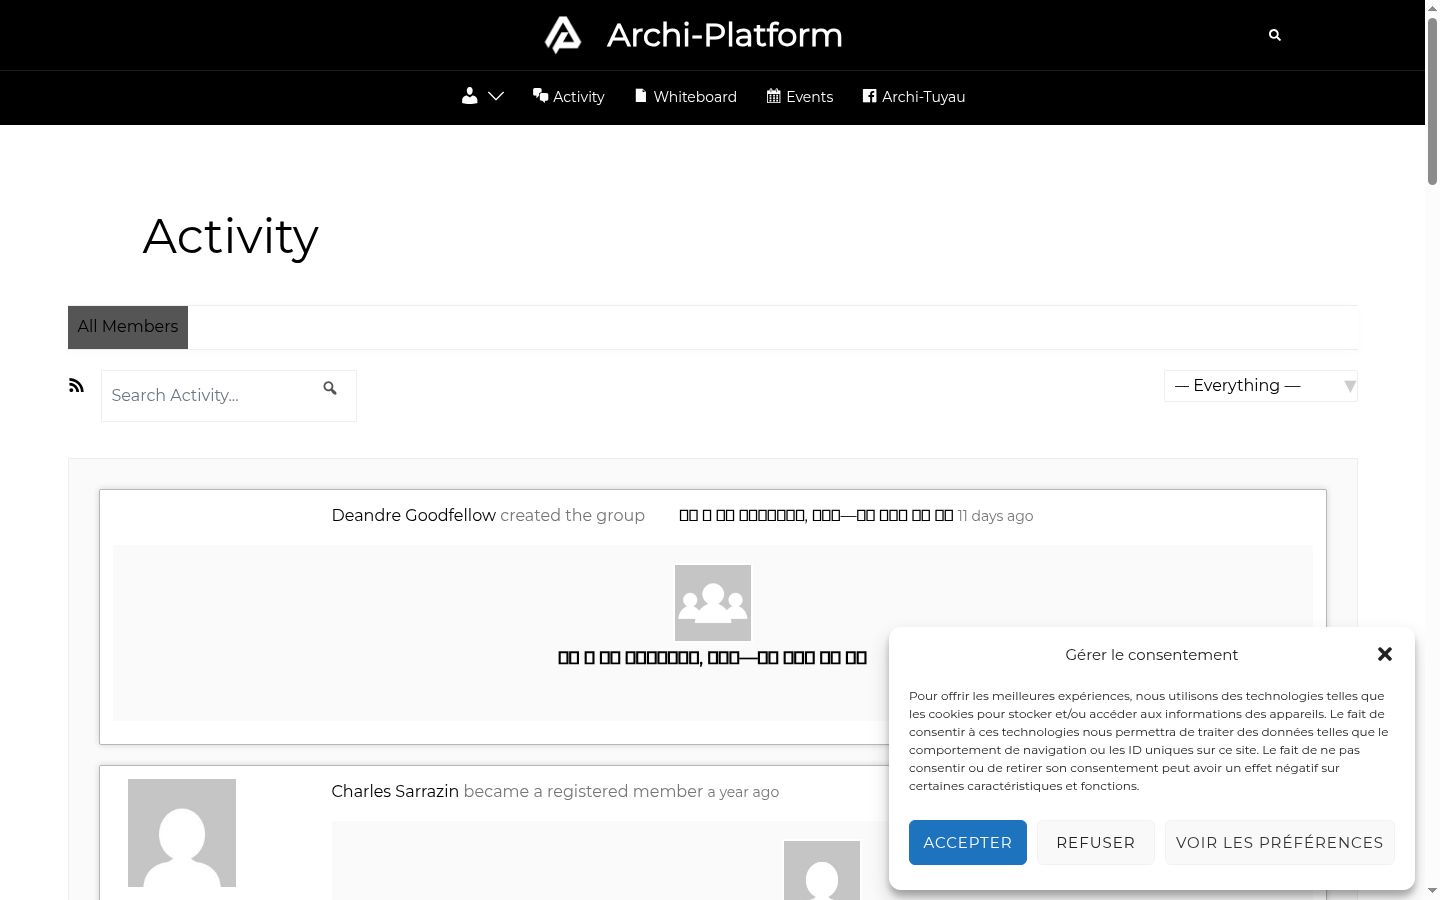Expand the user menu chevron
Screen dimensions: 1440x900
[x=496, y=96]
